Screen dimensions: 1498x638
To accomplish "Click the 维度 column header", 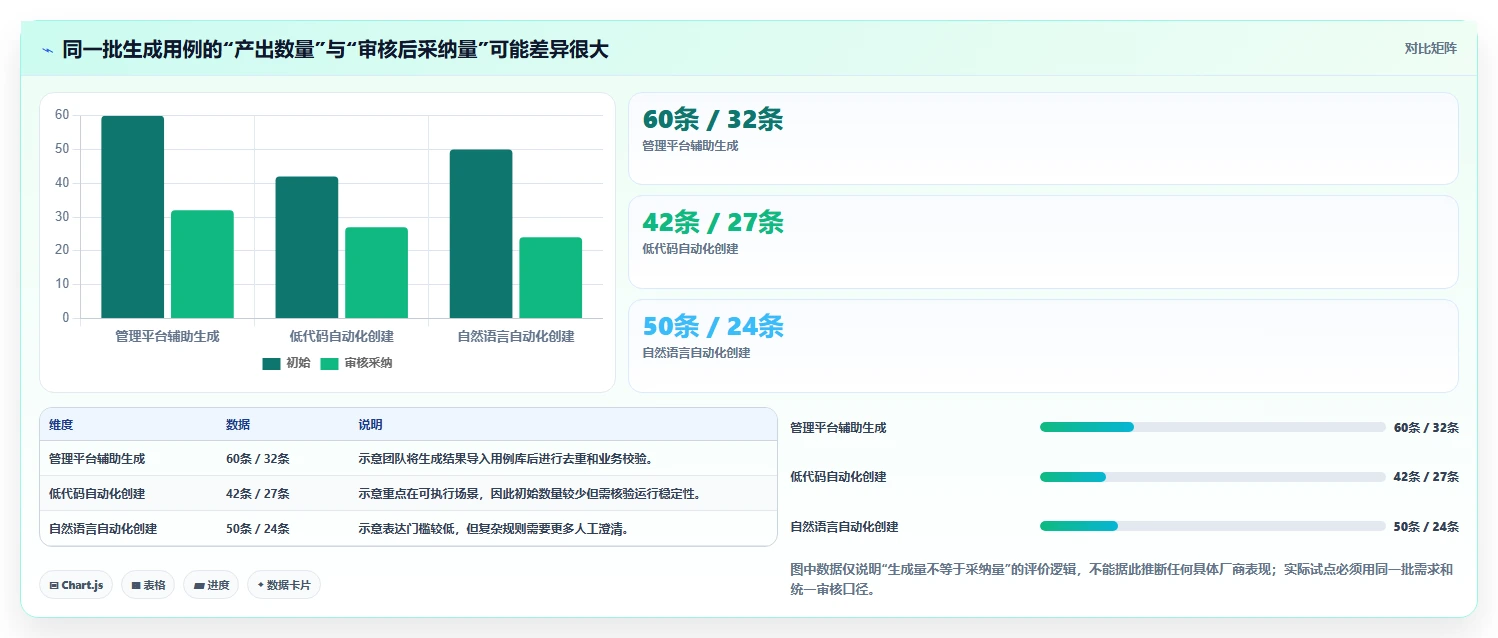I will point(61,425).
